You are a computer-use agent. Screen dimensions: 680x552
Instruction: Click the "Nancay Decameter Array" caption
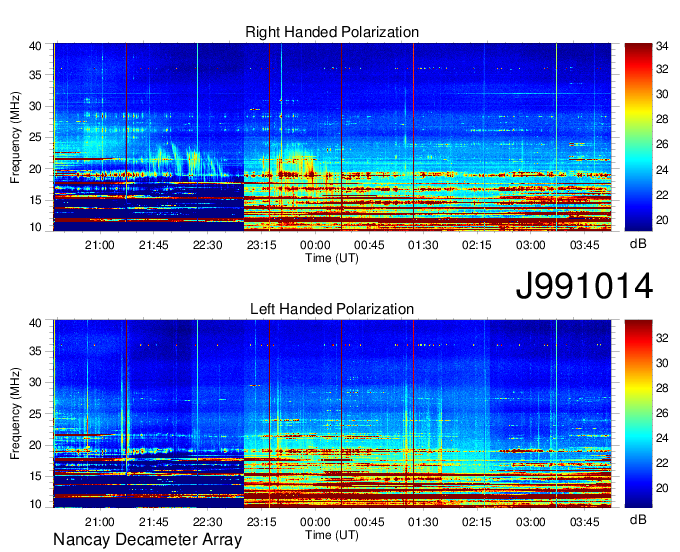(147, 540)
